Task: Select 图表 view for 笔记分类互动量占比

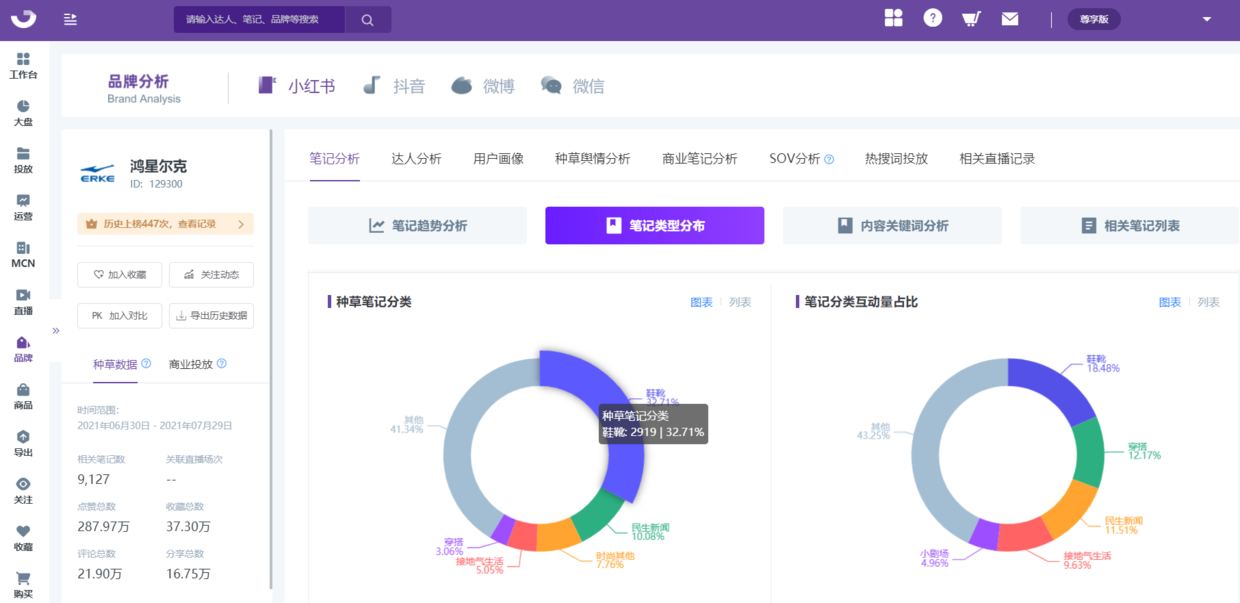Action: click(x=1169, y=302)
